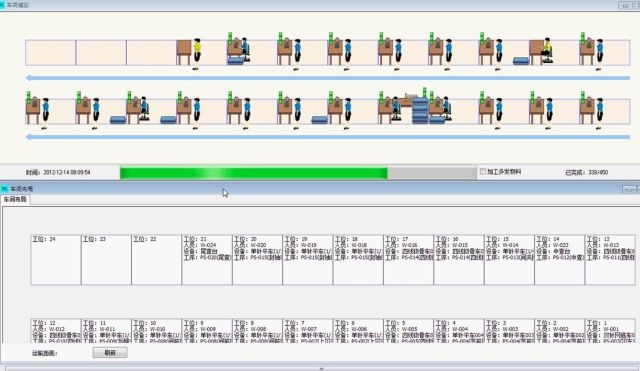Select worker at workstation 11 in simulation
640x371 pixels.
(x=96, y=113)
